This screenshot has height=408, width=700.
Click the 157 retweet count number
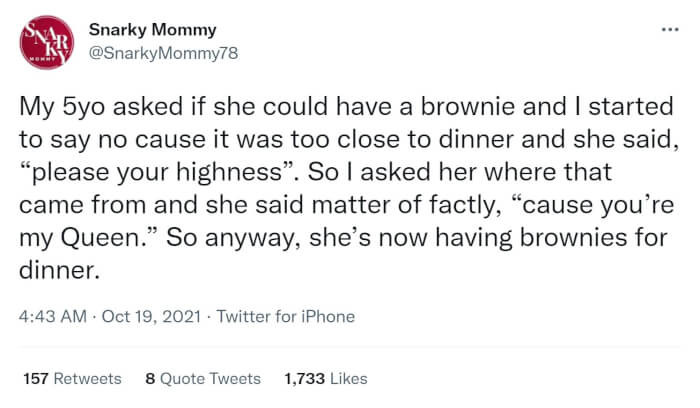(36, 379)
